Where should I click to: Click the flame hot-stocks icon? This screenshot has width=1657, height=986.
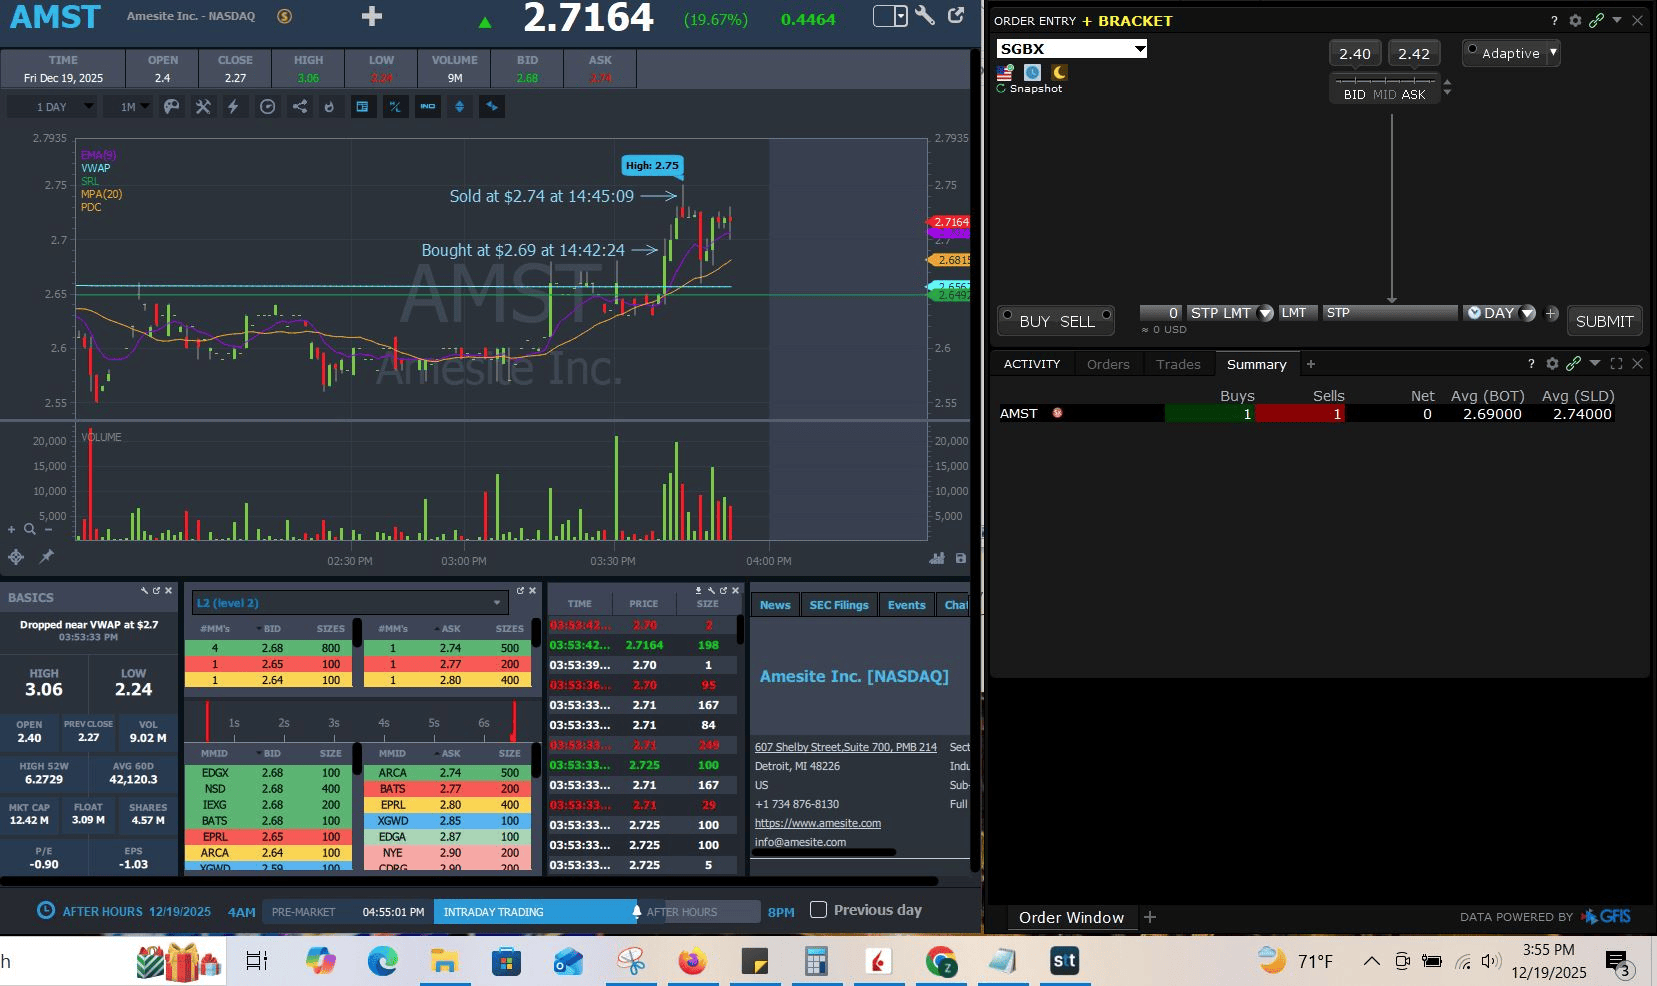(x=329, y=106)
